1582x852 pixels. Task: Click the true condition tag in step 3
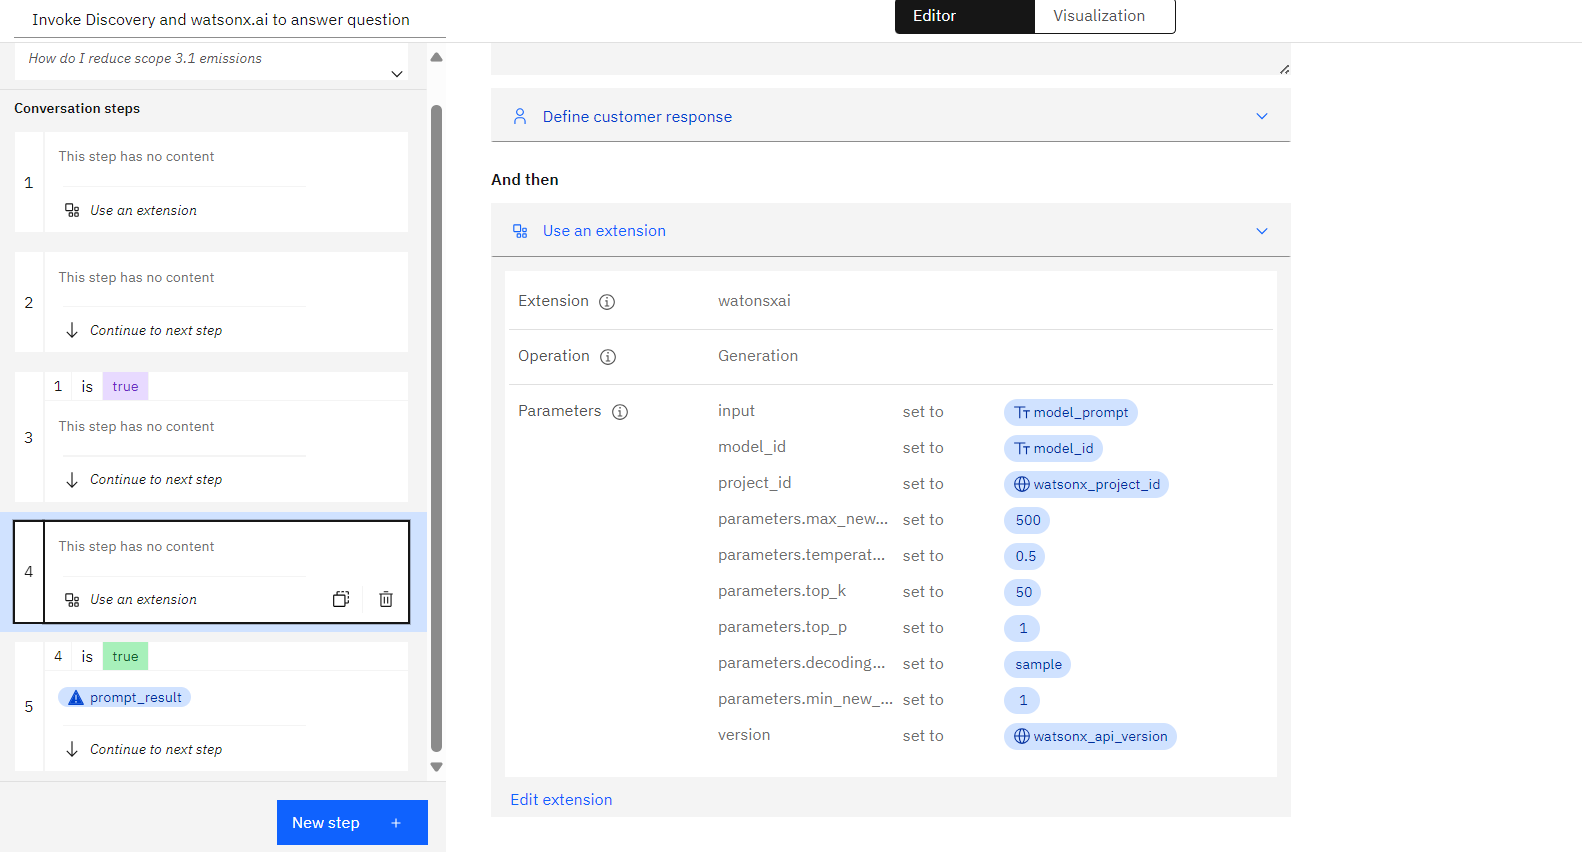tap(125, 387)
